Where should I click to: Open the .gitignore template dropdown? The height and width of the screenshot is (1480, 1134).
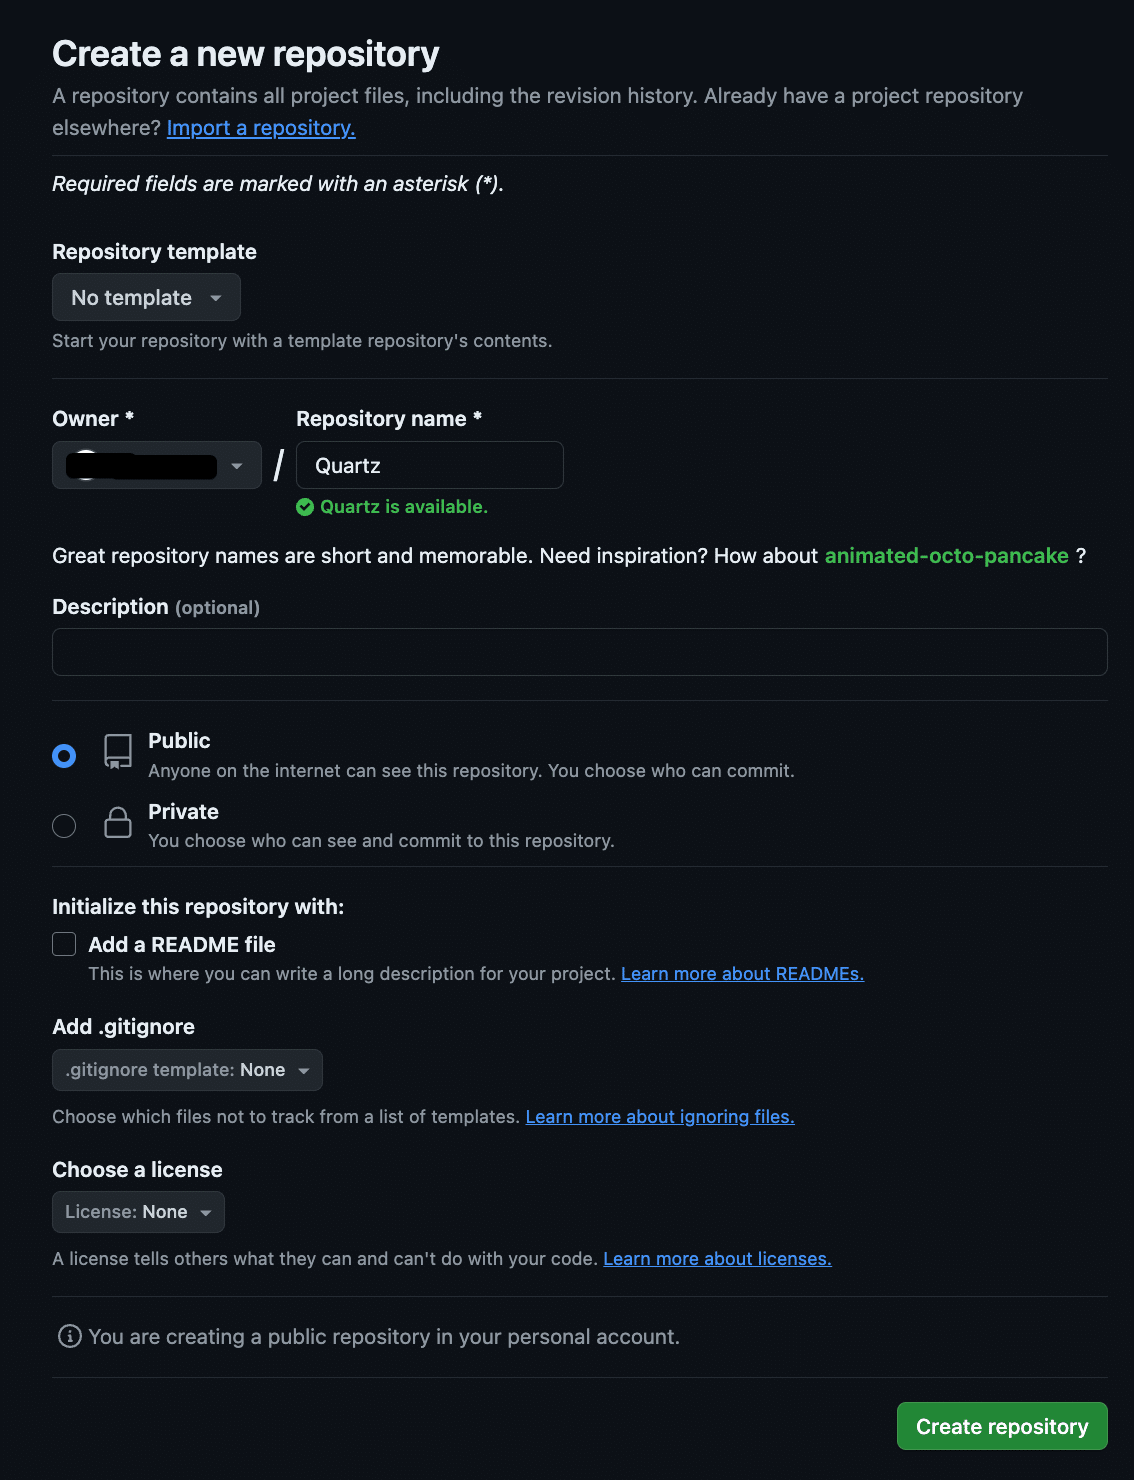point(187,1069)
